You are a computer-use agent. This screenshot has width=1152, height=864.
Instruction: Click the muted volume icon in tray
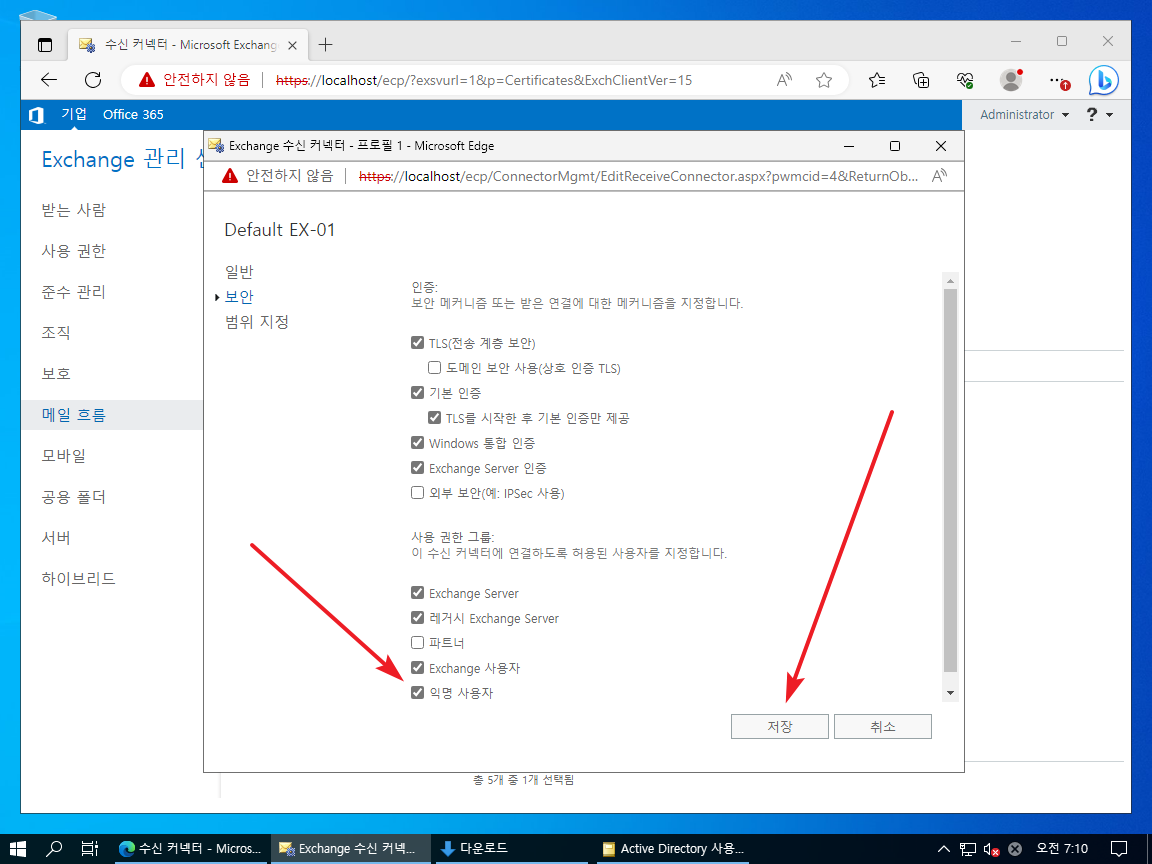point(991,849)
